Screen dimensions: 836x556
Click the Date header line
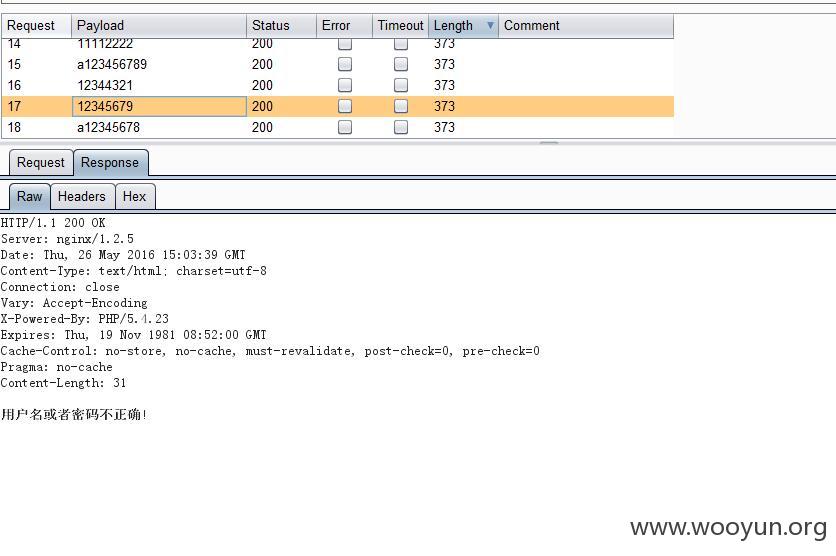tap(123, 255)
